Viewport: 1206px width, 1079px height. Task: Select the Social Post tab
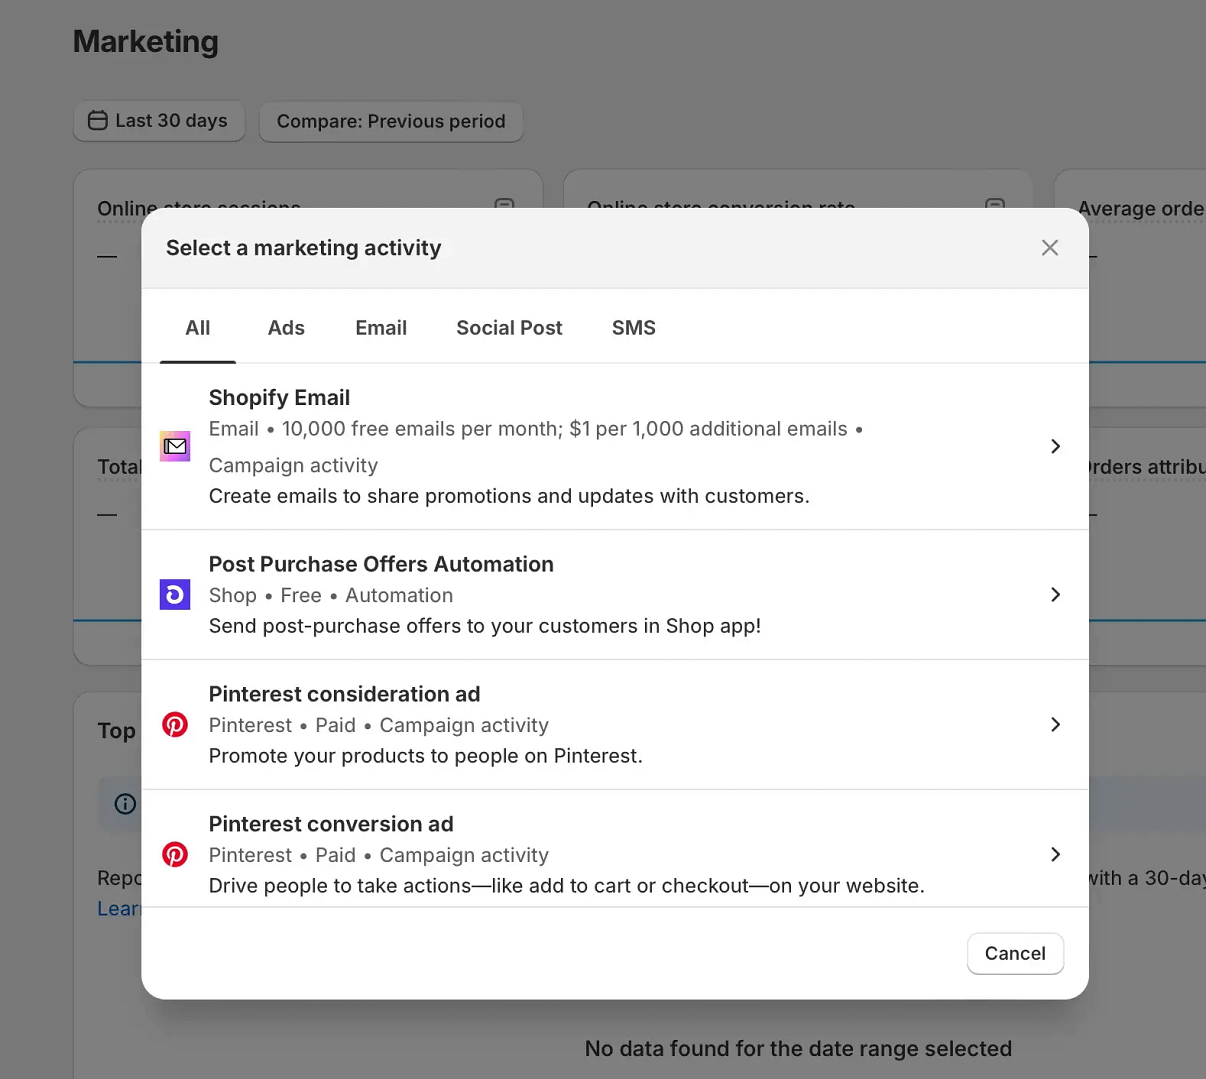(x=509, y=328)
